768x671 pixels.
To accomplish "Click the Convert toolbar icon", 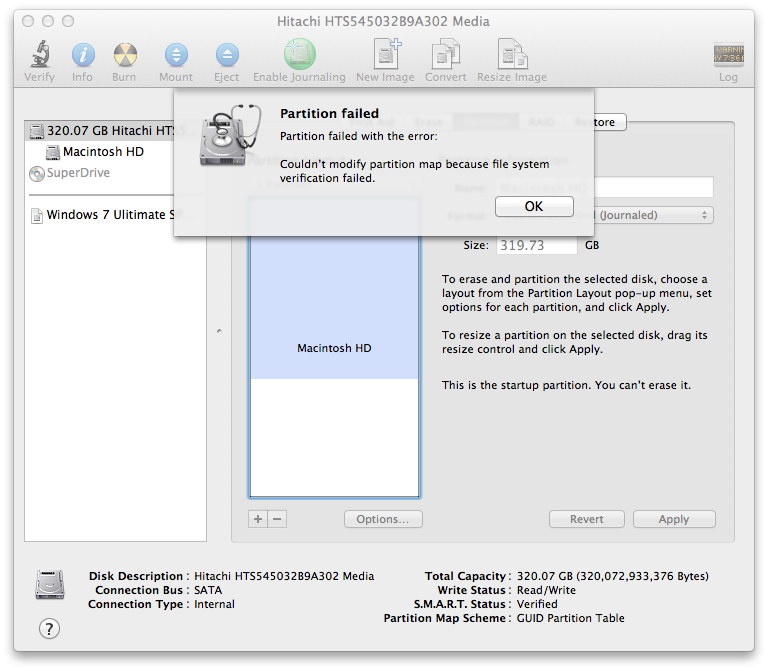I will pyautogui.click(x=445, y=54).
